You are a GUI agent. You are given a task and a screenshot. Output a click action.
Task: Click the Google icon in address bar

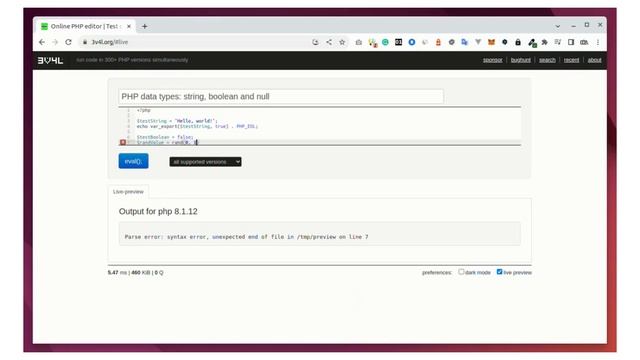(315, 42)
